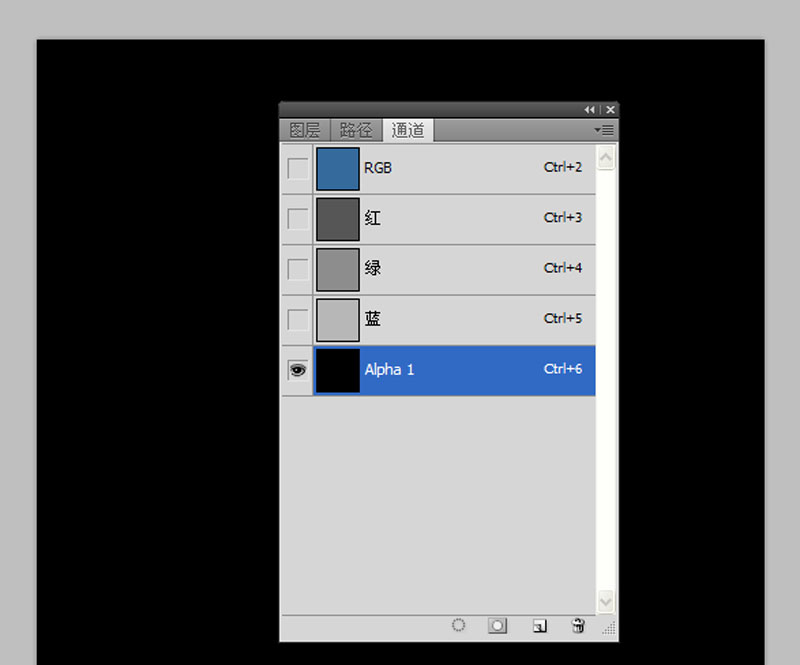Image resolution: width=800 pixels, height=665 pixels.
Task: Click the 绿 channel thumbnail
Action: [338, 269]
